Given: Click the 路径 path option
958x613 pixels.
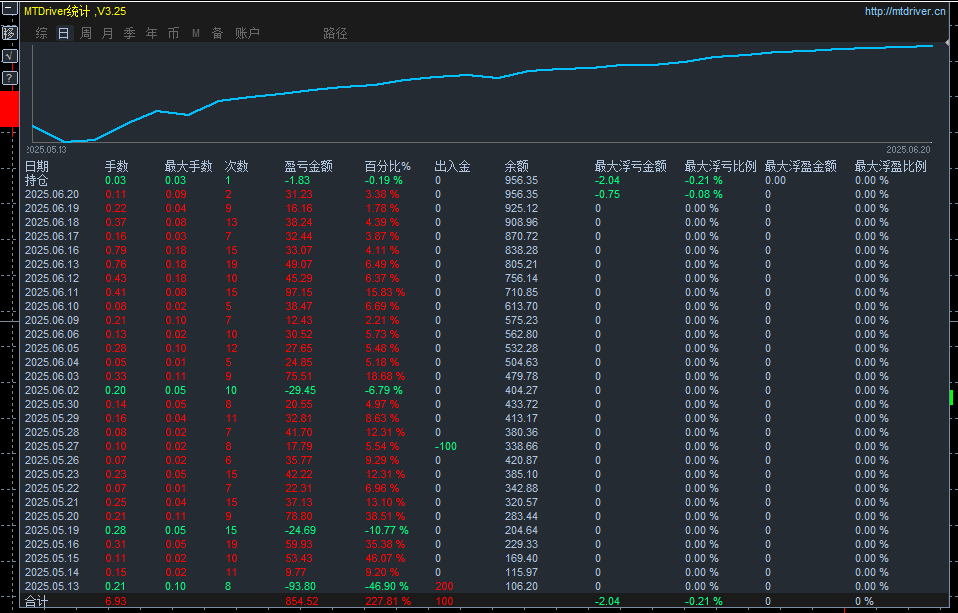Looking at the screenshot, I should [334, 32].
